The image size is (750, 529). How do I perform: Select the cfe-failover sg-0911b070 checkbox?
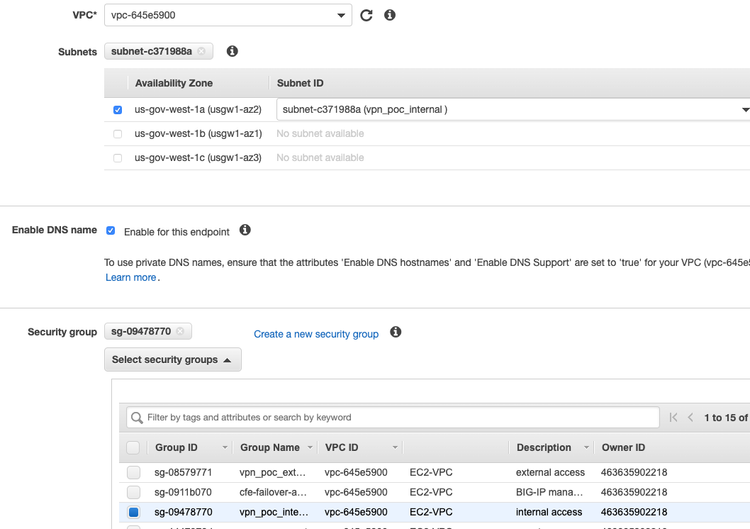134,492
